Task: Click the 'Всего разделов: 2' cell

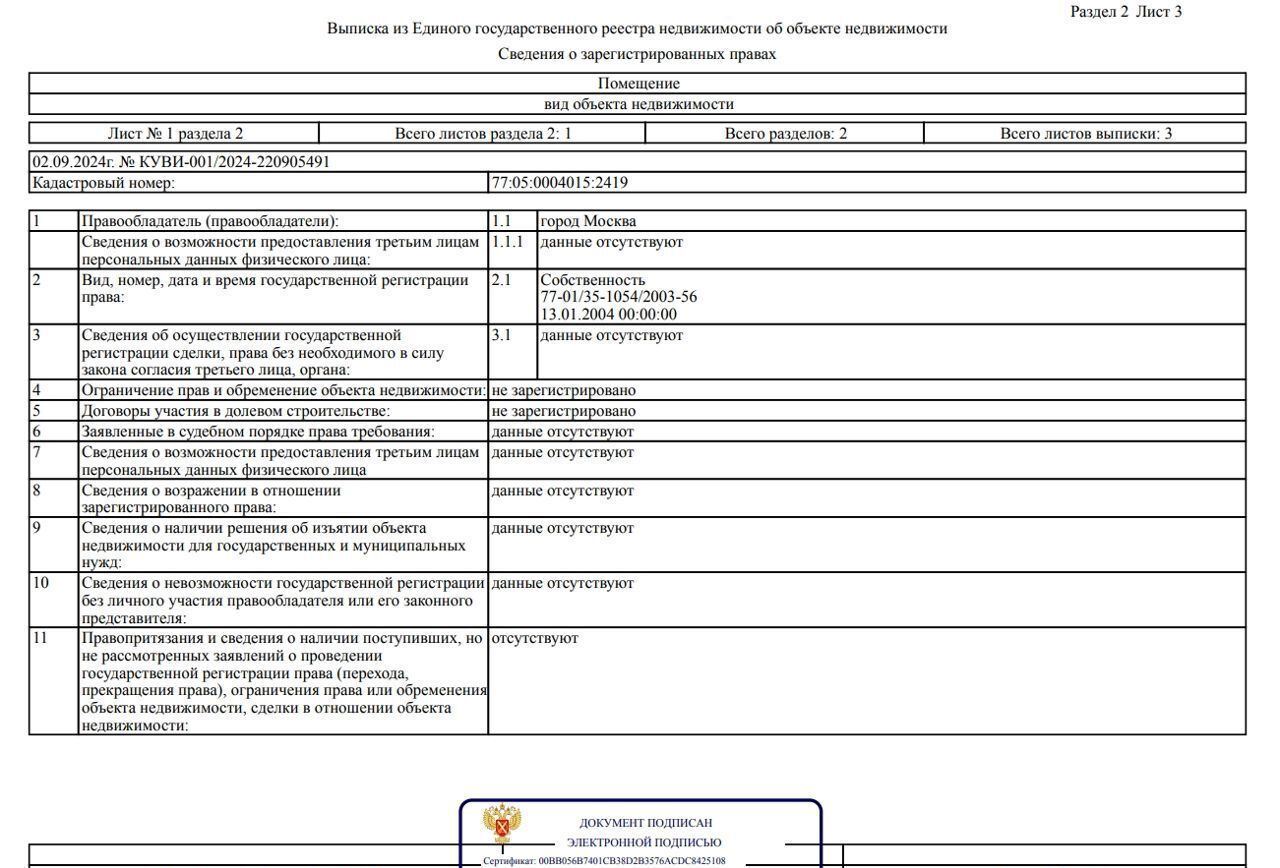Action: 785,133
